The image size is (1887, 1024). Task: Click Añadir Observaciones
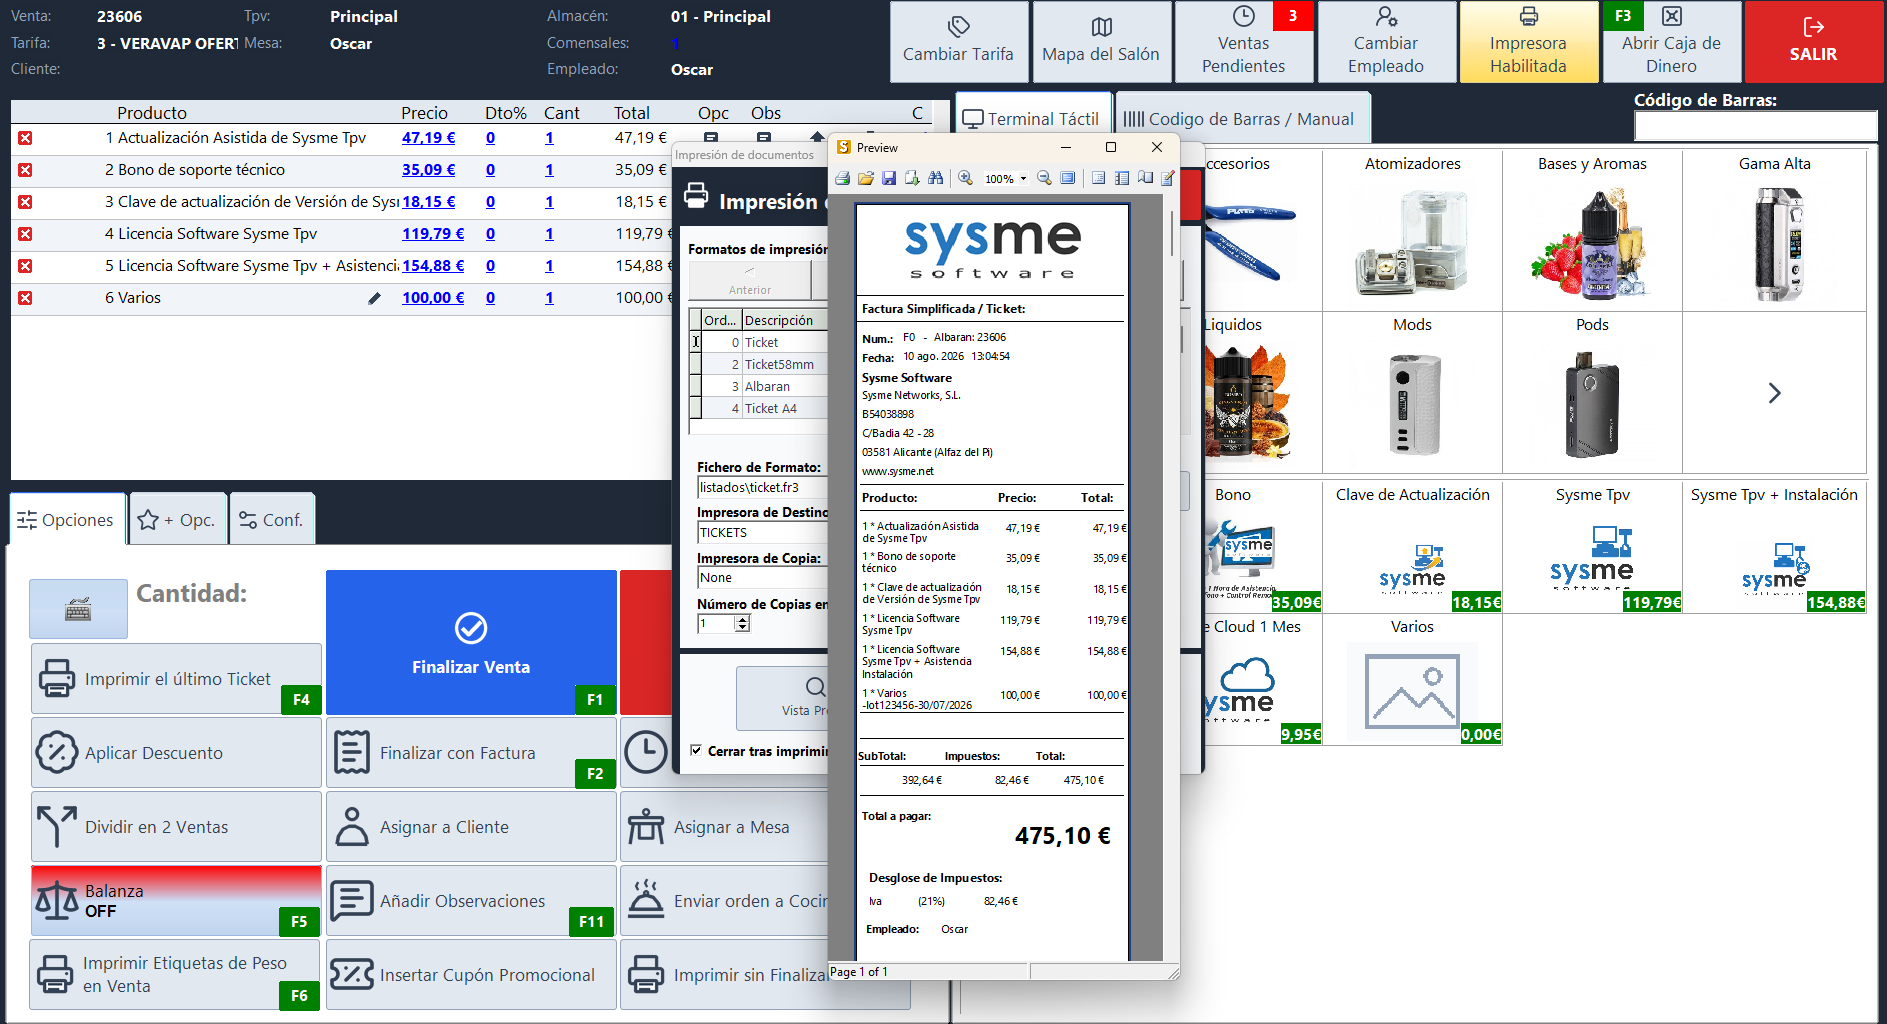(471, 901)
